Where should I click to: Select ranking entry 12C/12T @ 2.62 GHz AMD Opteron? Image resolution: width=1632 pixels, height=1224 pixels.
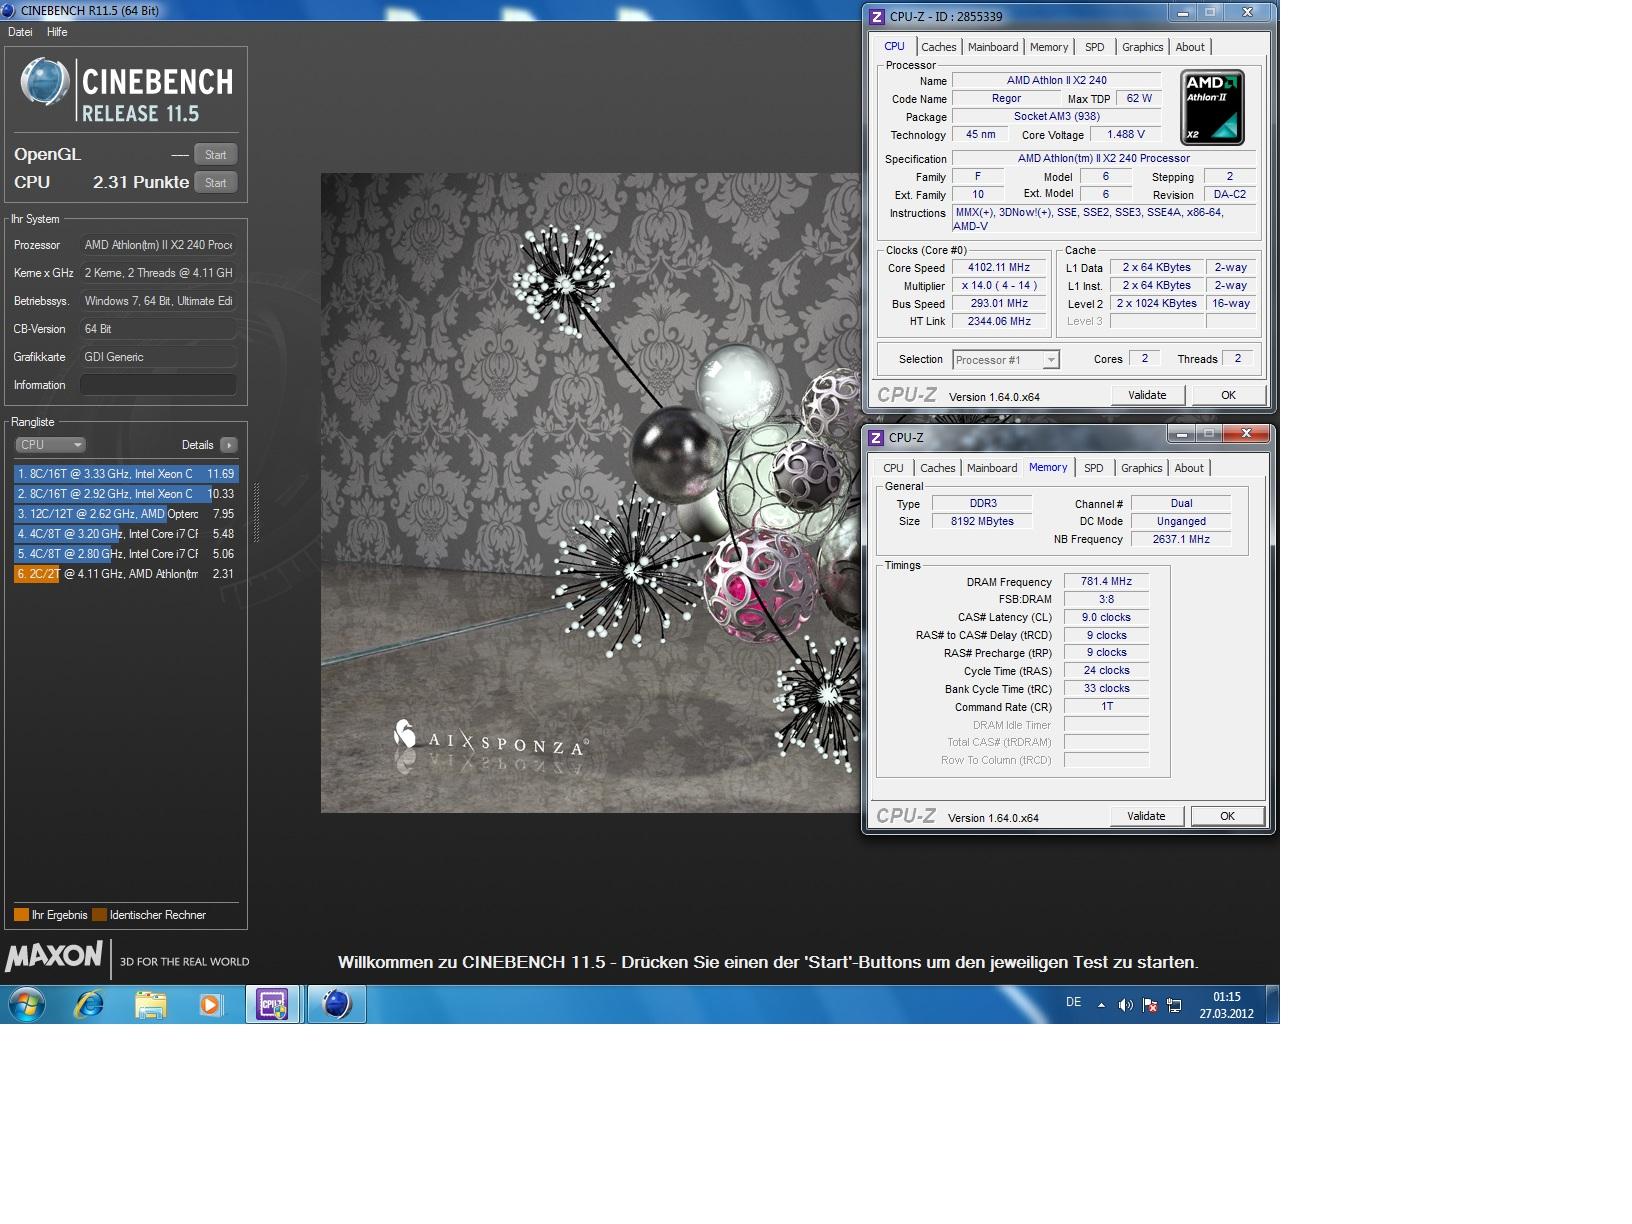pyautogui.click(x=126, y=514)
